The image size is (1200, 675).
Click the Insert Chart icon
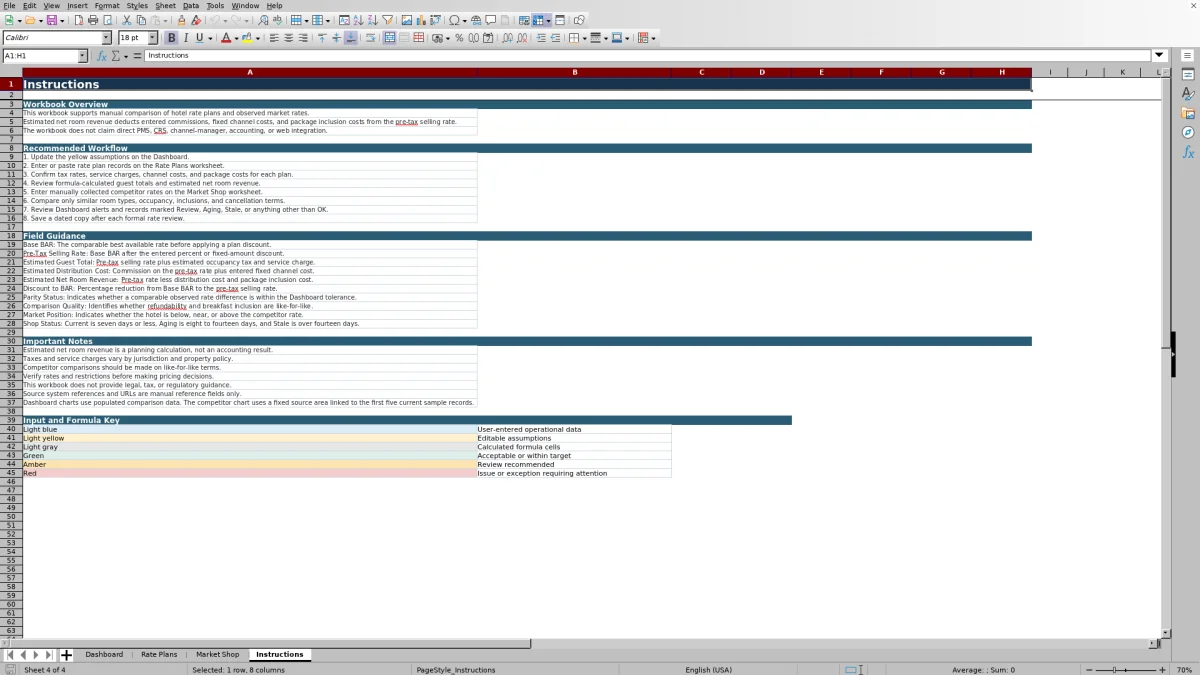pos(420,20)
